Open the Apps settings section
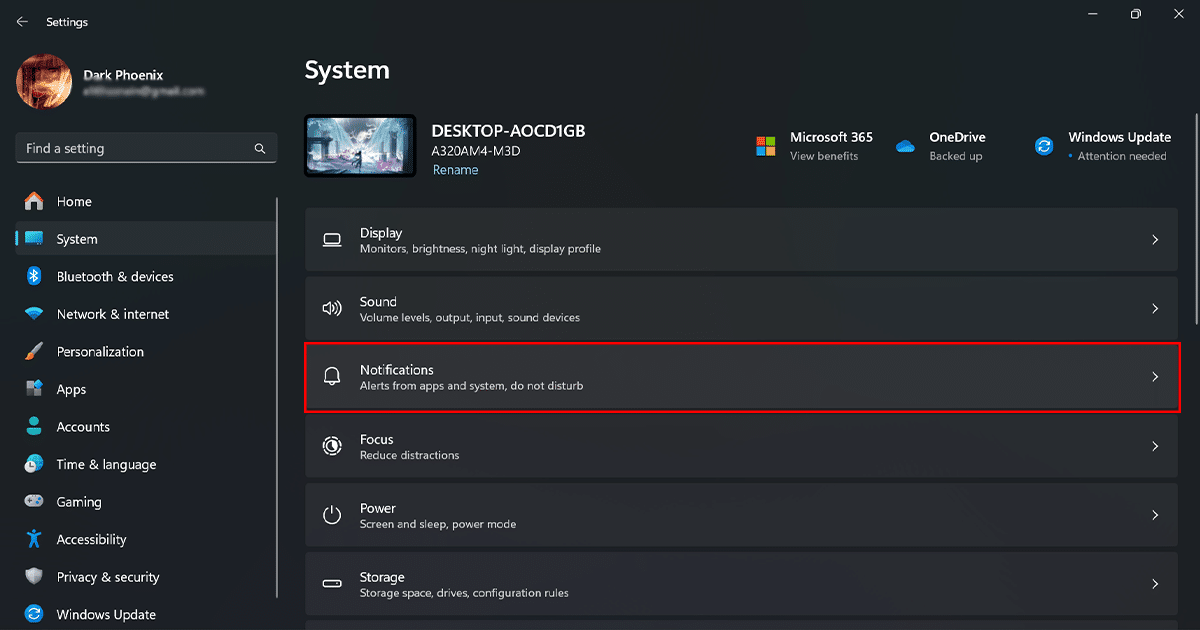The image size is (1200, 630). pyautogui.click(x=71, y=390)
